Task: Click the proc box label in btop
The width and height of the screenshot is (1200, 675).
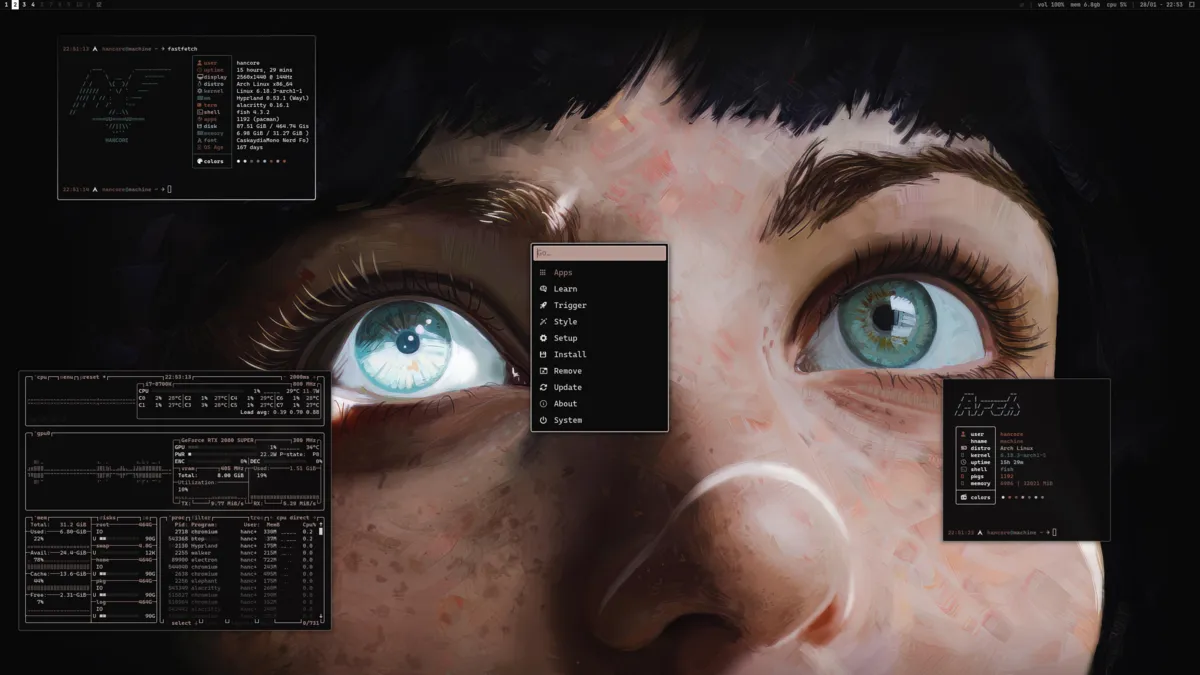Action: [178, 518]
